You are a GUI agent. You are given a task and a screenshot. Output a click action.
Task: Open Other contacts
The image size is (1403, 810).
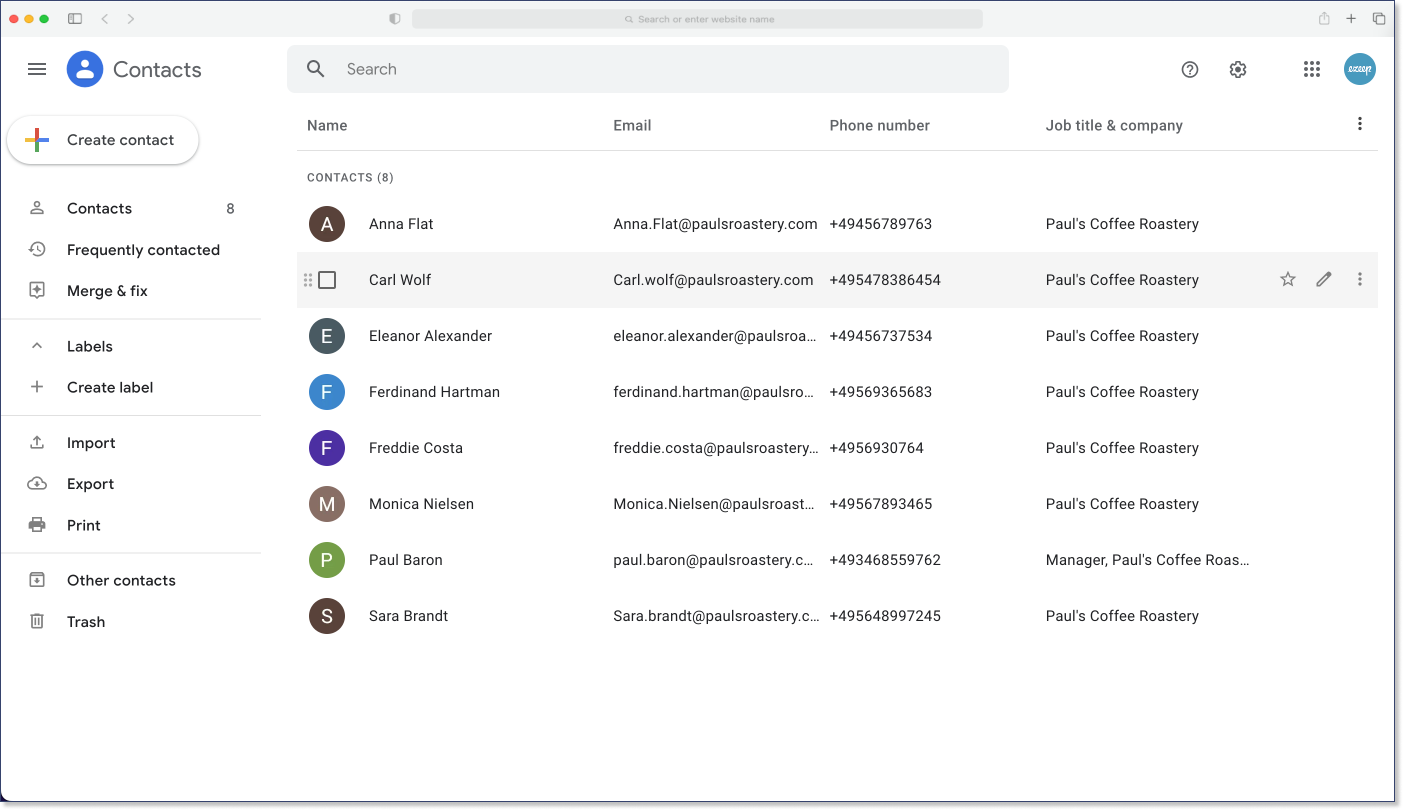point(120,580)
